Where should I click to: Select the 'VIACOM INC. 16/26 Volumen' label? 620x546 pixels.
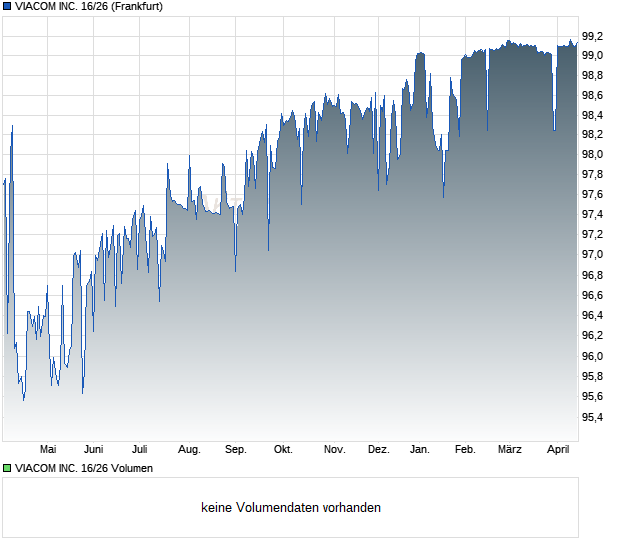[83, 469]
